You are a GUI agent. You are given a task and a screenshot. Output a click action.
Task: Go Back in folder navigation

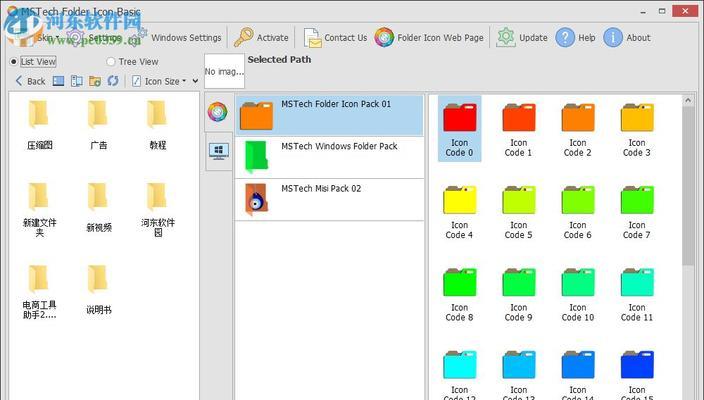30,81
